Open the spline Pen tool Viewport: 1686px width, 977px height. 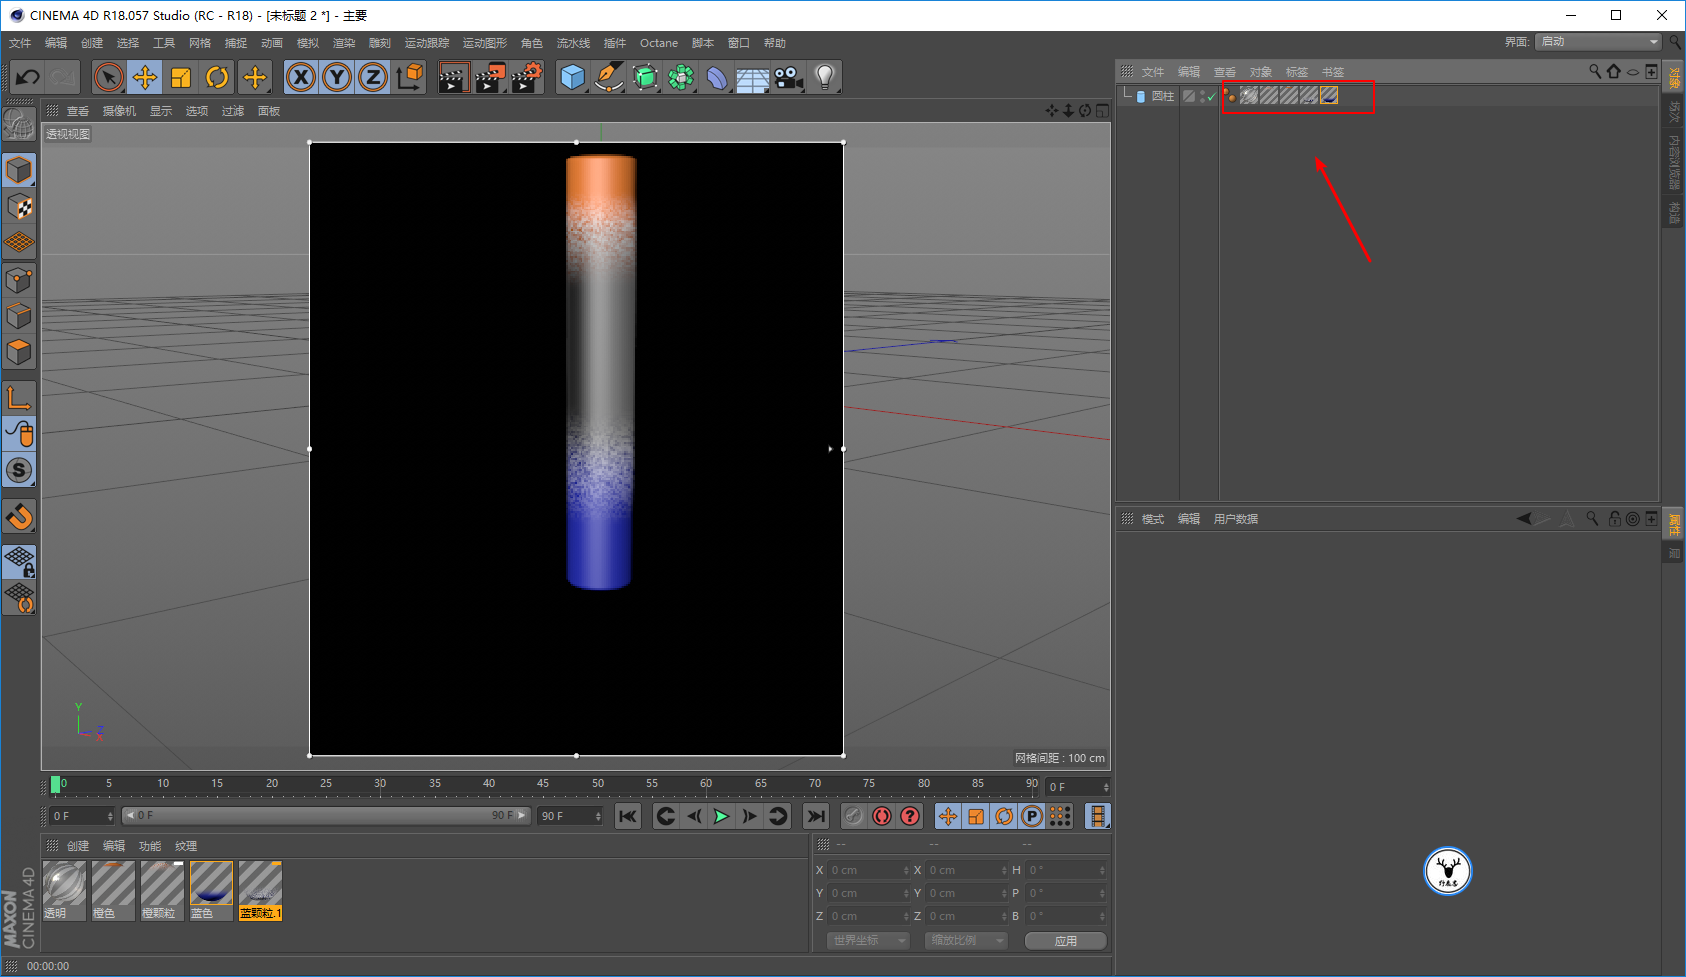click(x=608, y=77)
